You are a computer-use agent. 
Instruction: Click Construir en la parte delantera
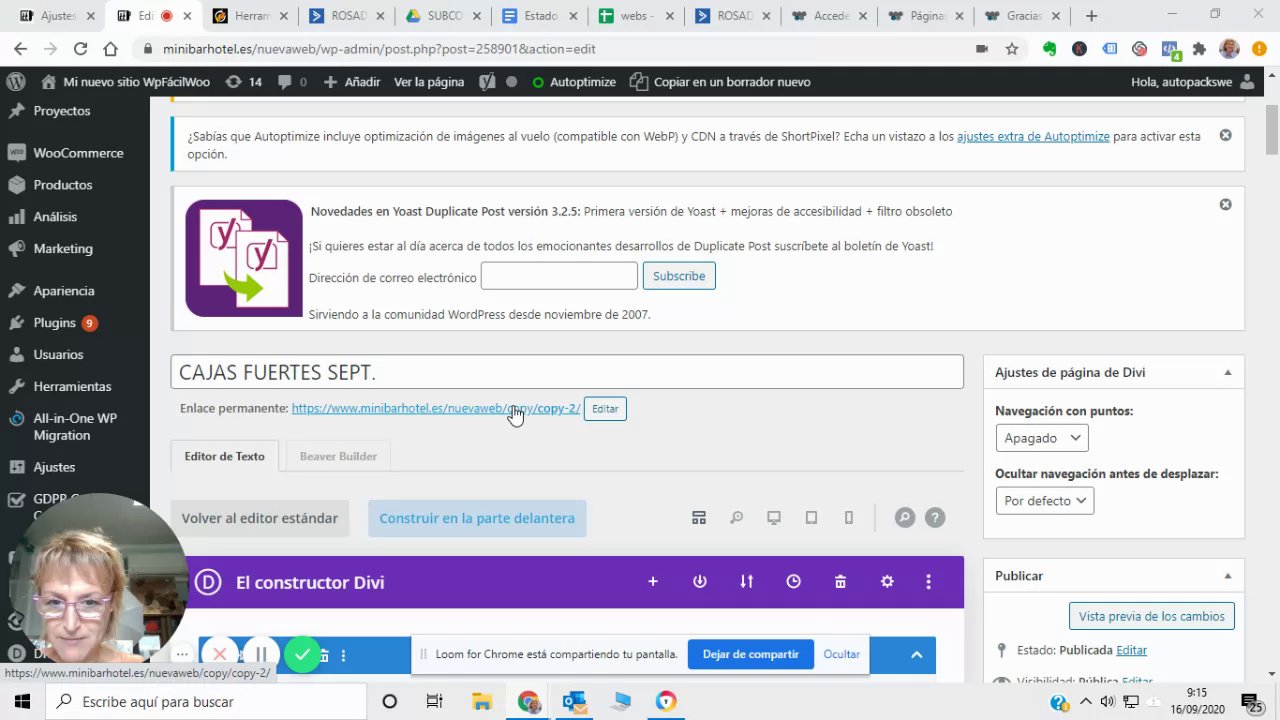pos(477,518)
